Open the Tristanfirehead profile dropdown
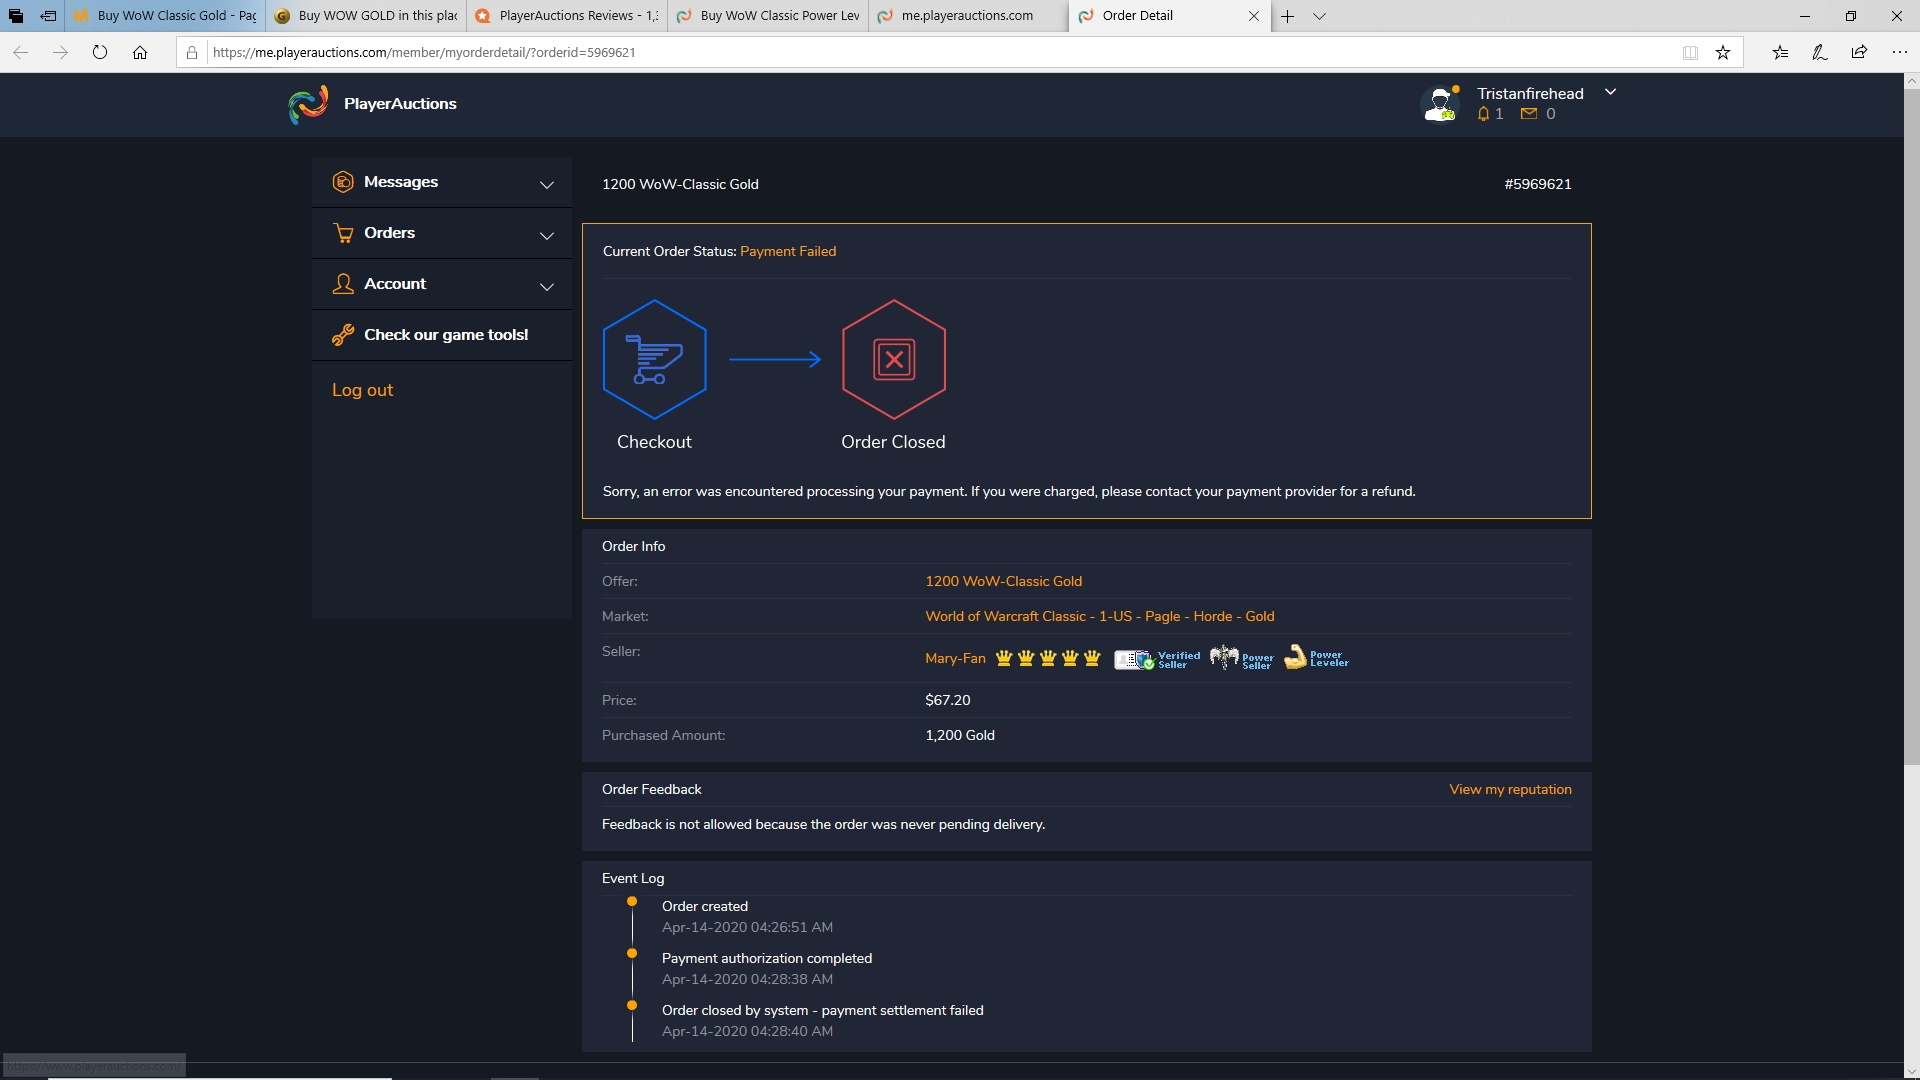 [1610, 91]
